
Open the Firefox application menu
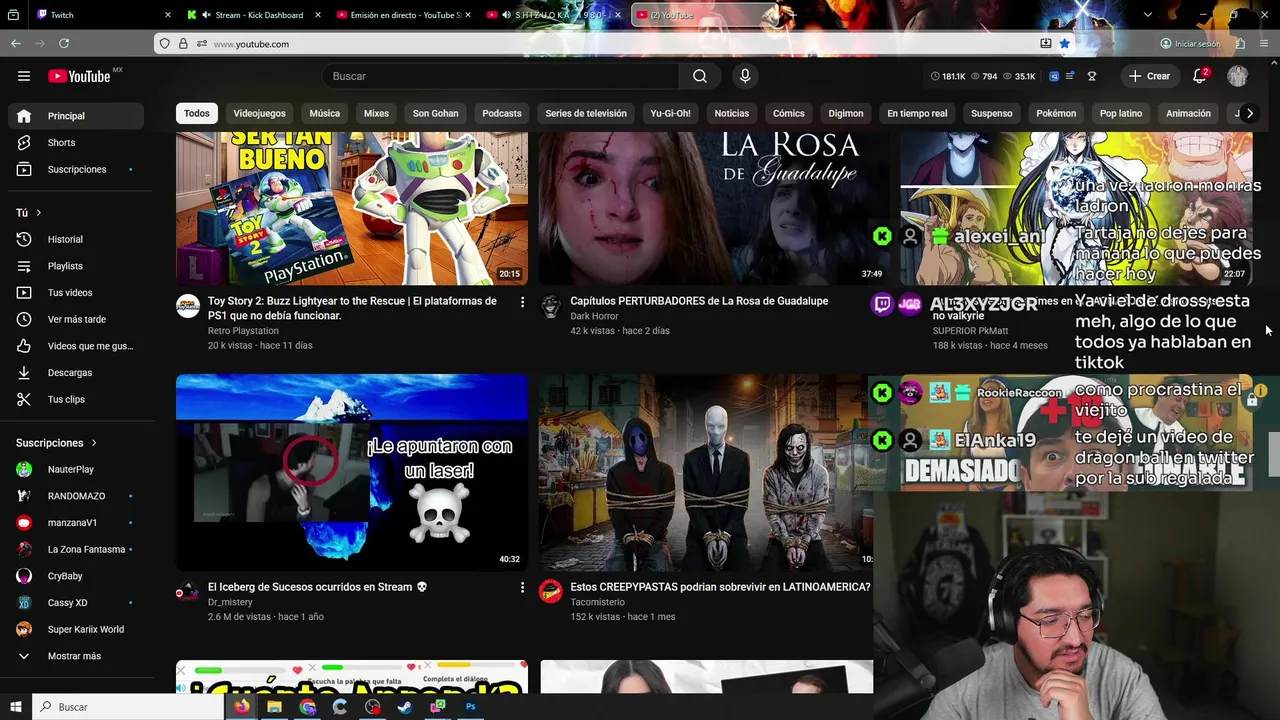point(1264,44)
